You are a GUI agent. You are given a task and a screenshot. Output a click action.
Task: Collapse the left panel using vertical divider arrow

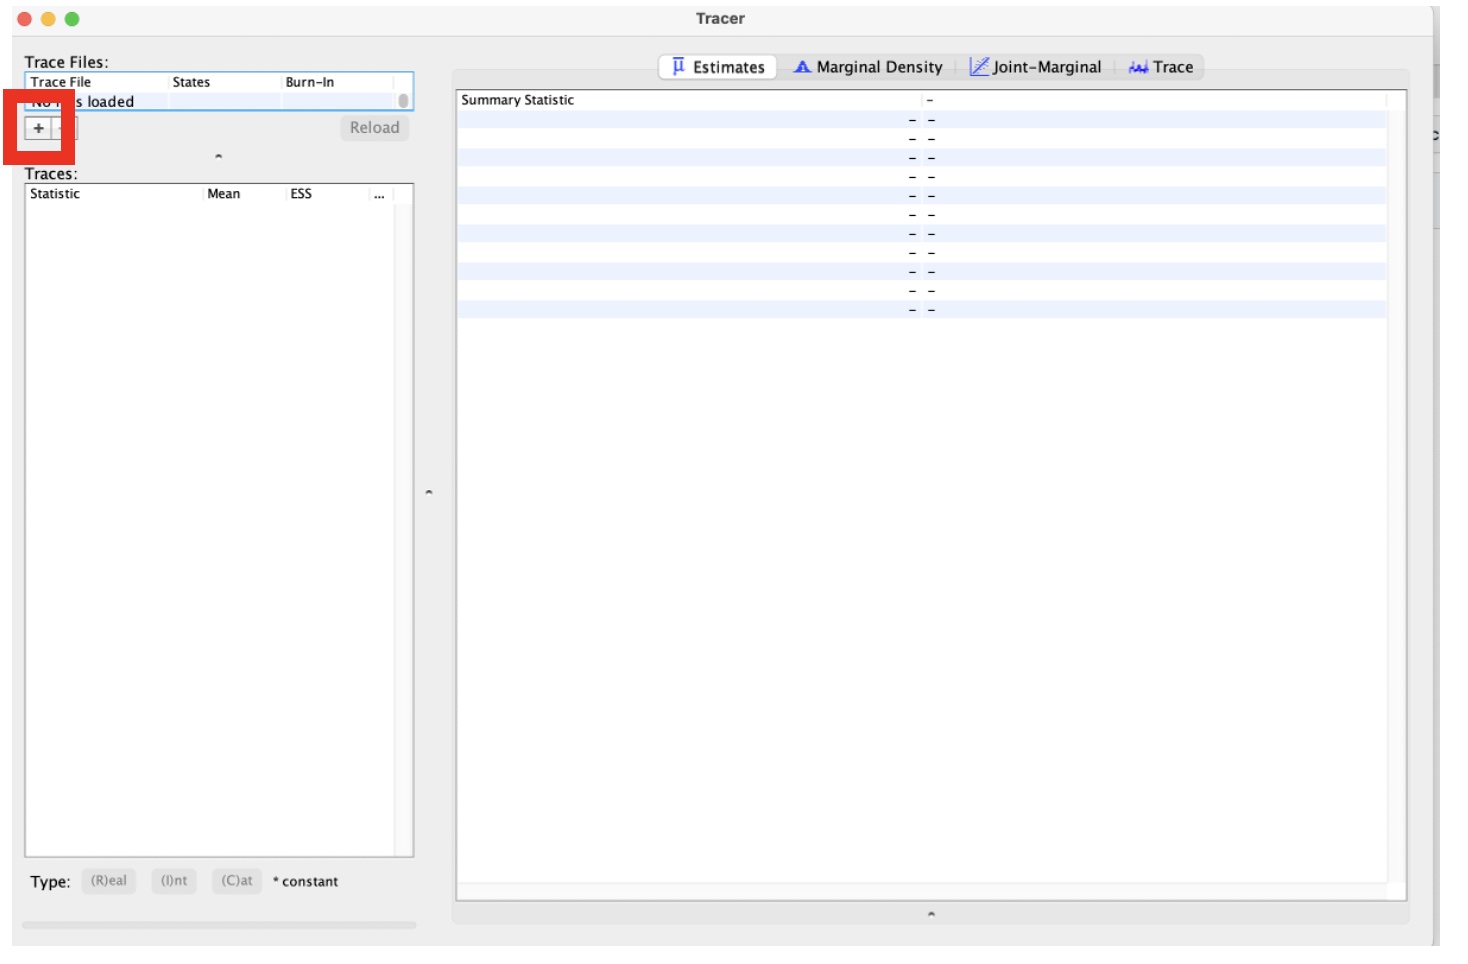click(429, 492)
